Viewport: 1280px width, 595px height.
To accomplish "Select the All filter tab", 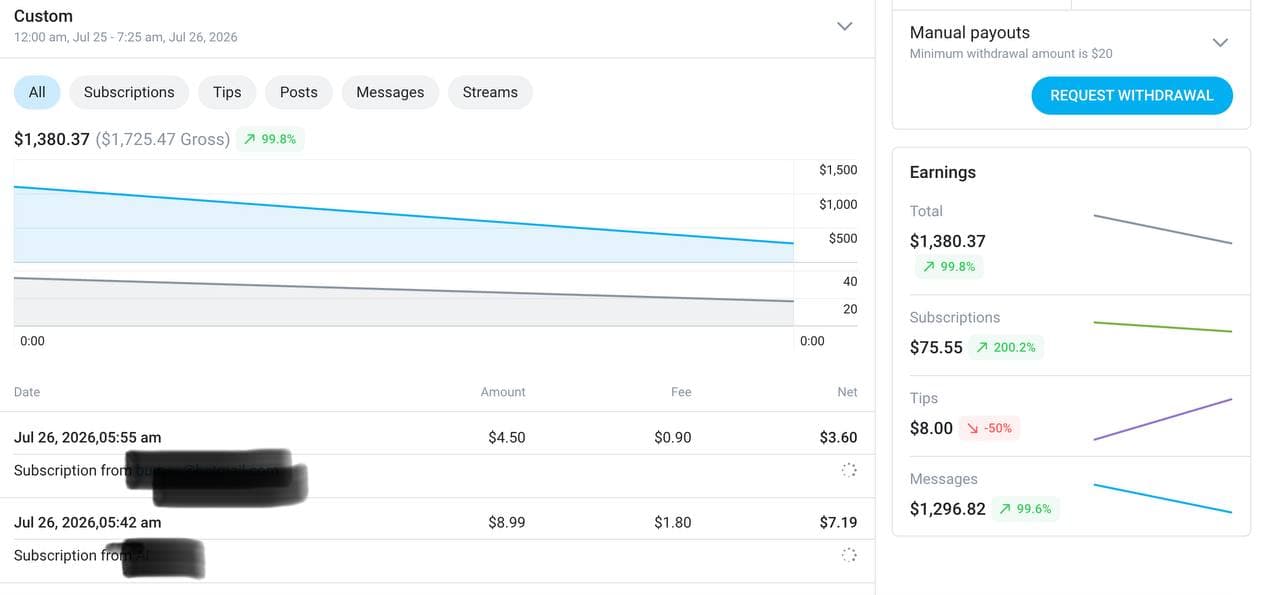I will click(37, 92).
